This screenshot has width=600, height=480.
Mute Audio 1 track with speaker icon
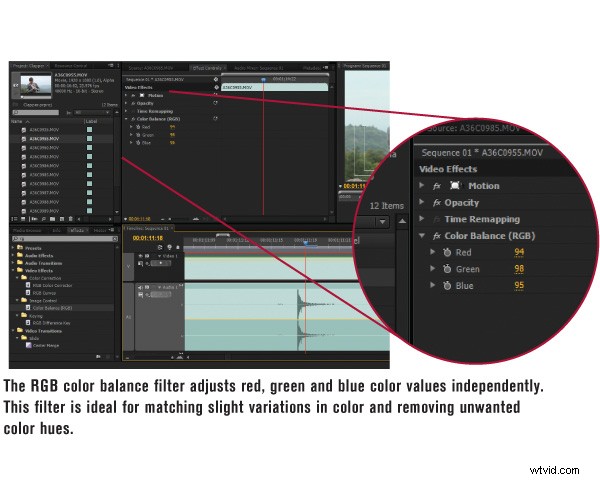[140, 287]
